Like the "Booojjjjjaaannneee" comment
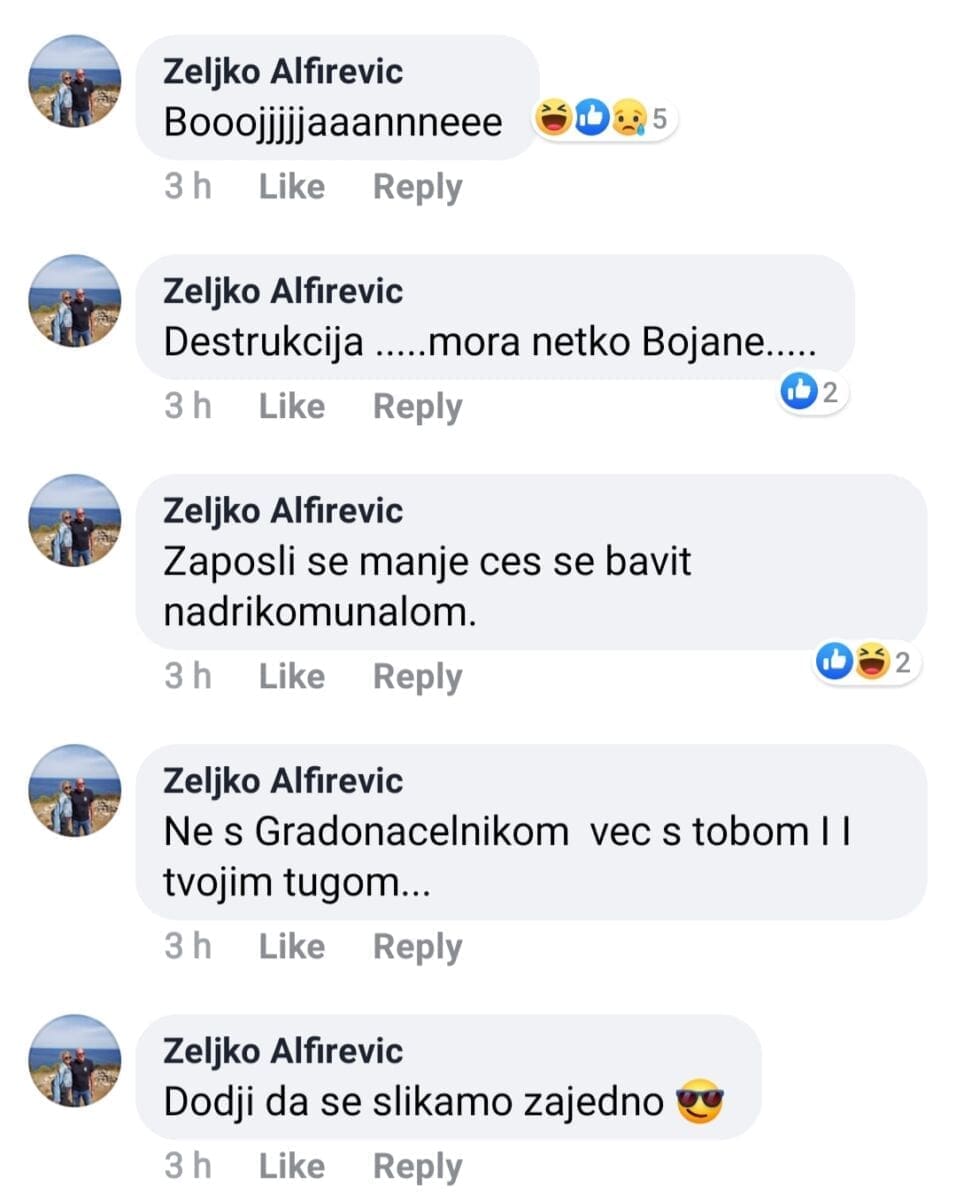 [291, 187]
